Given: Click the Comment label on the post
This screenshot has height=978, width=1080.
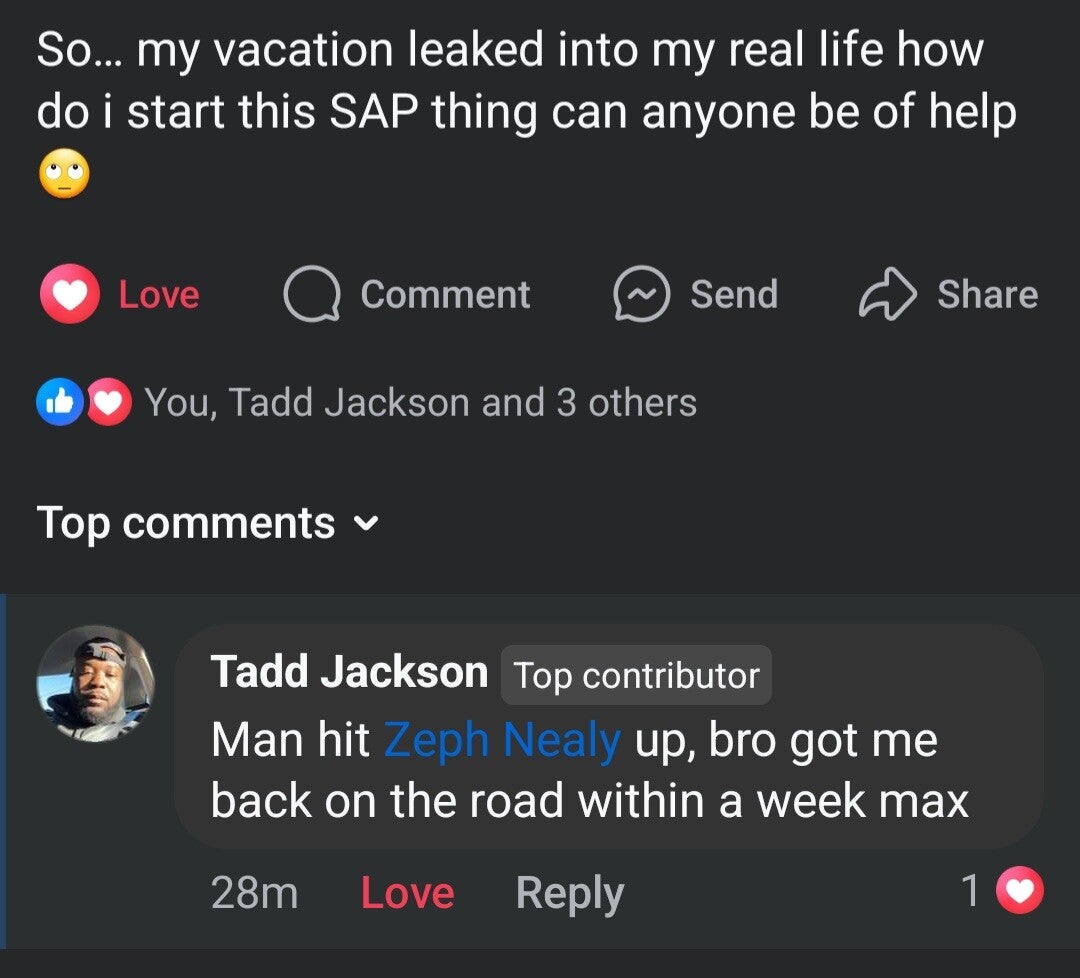Looking at the screenshot, I should pyautogui.click(x=445, y=295).
